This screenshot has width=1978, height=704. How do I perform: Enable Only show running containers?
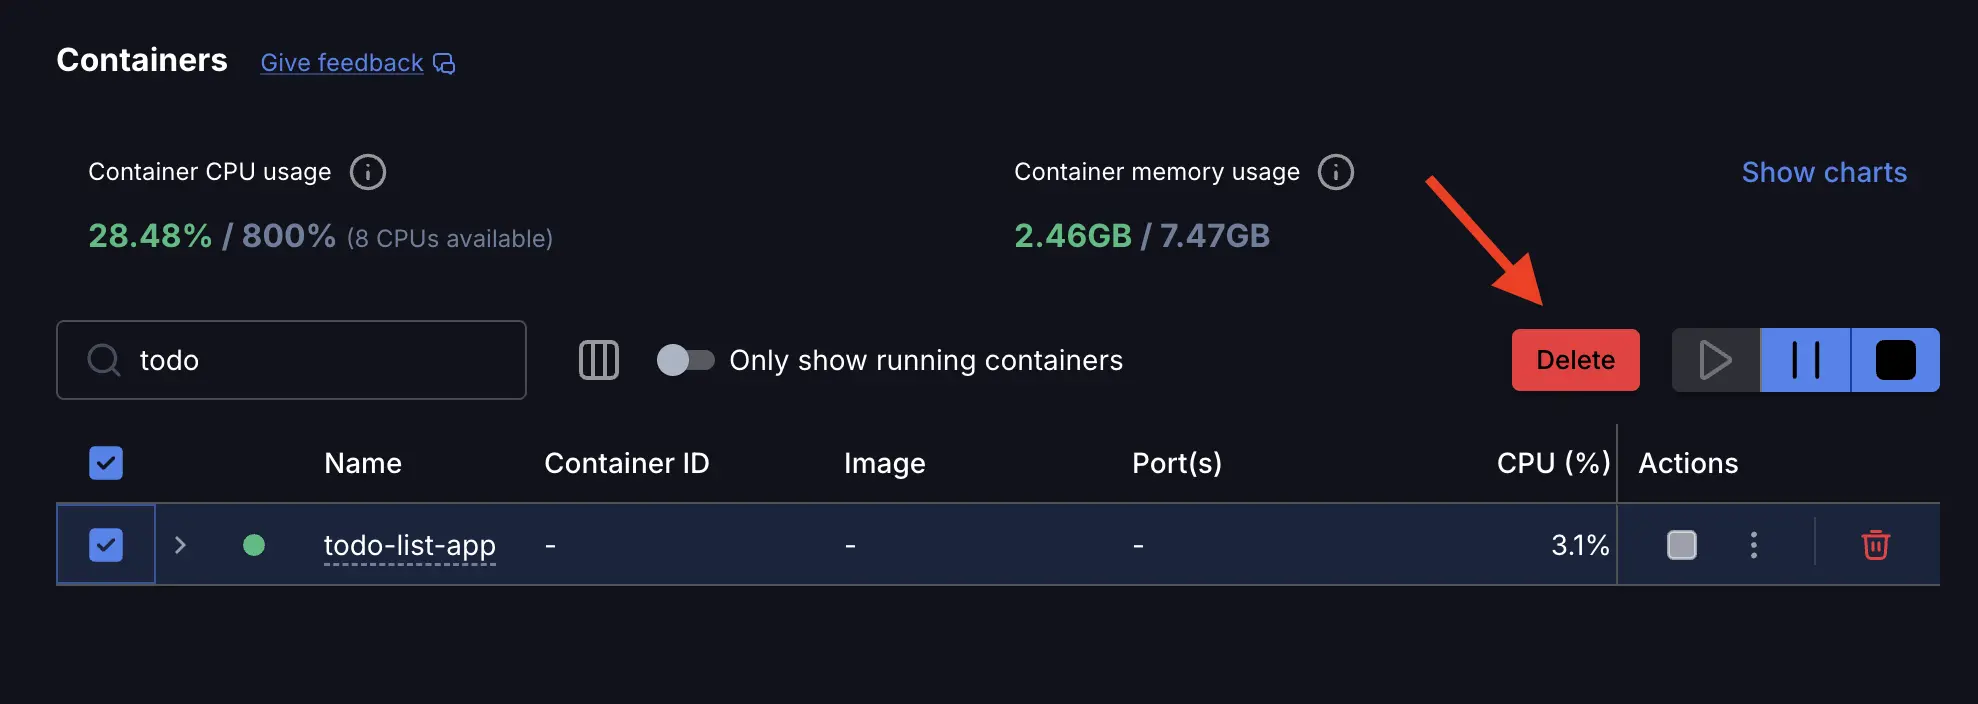coord(686,360)
